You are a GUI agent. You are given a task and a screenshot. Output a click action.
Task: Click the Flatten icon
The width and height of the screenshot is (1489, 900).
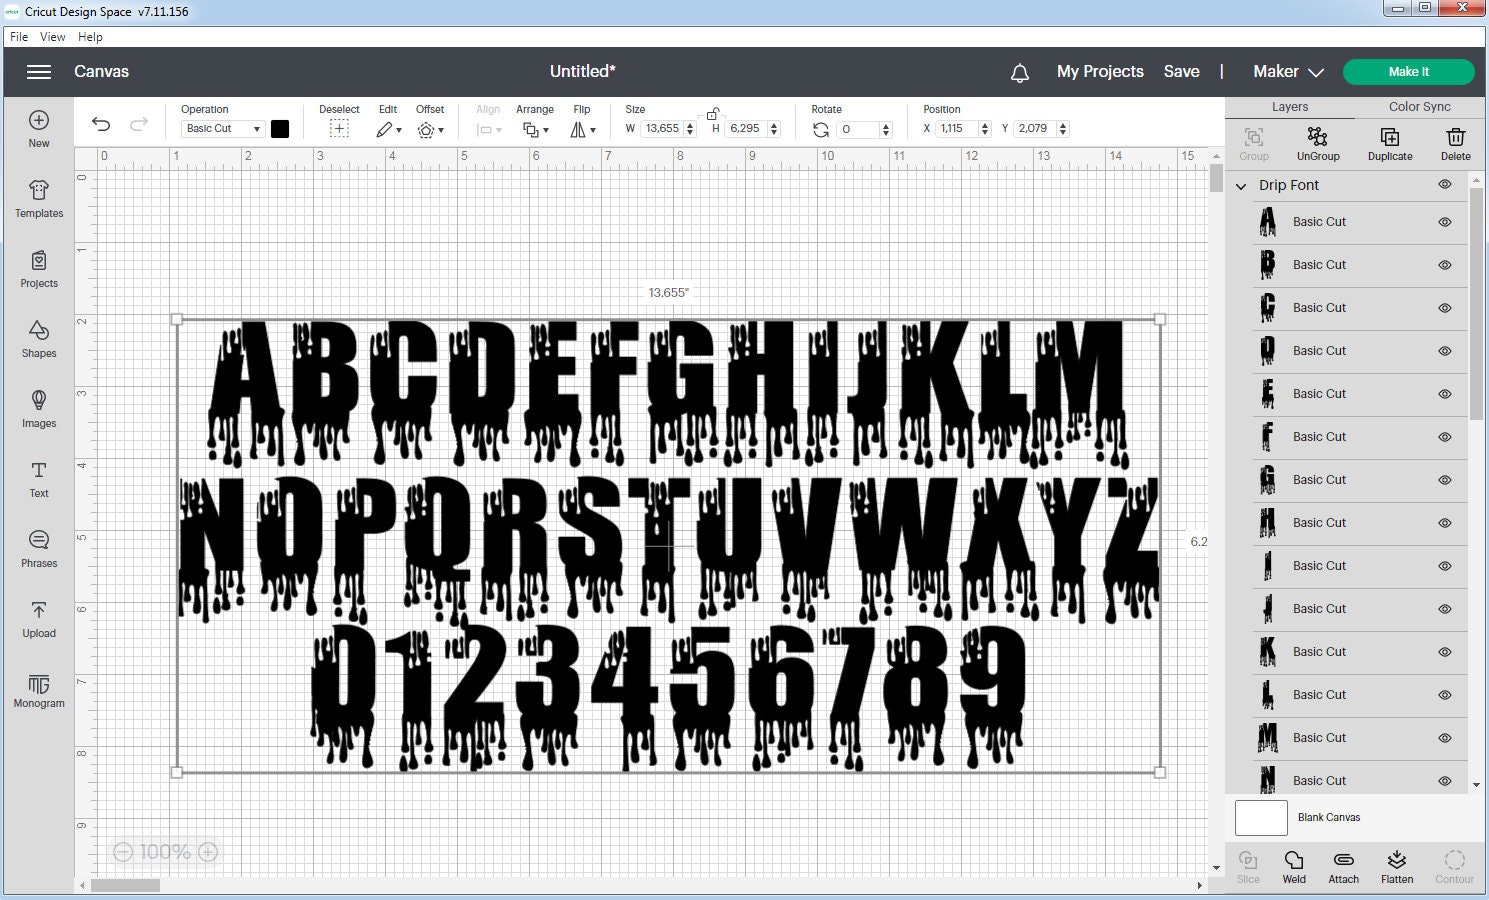[x=1396, y=865]
